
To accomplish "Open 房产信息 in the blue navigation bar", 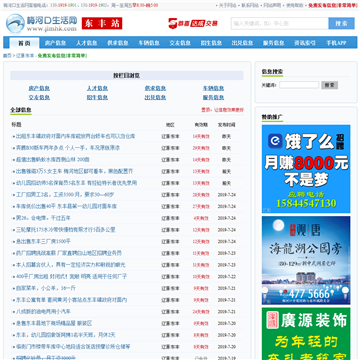I will [55, 43].
